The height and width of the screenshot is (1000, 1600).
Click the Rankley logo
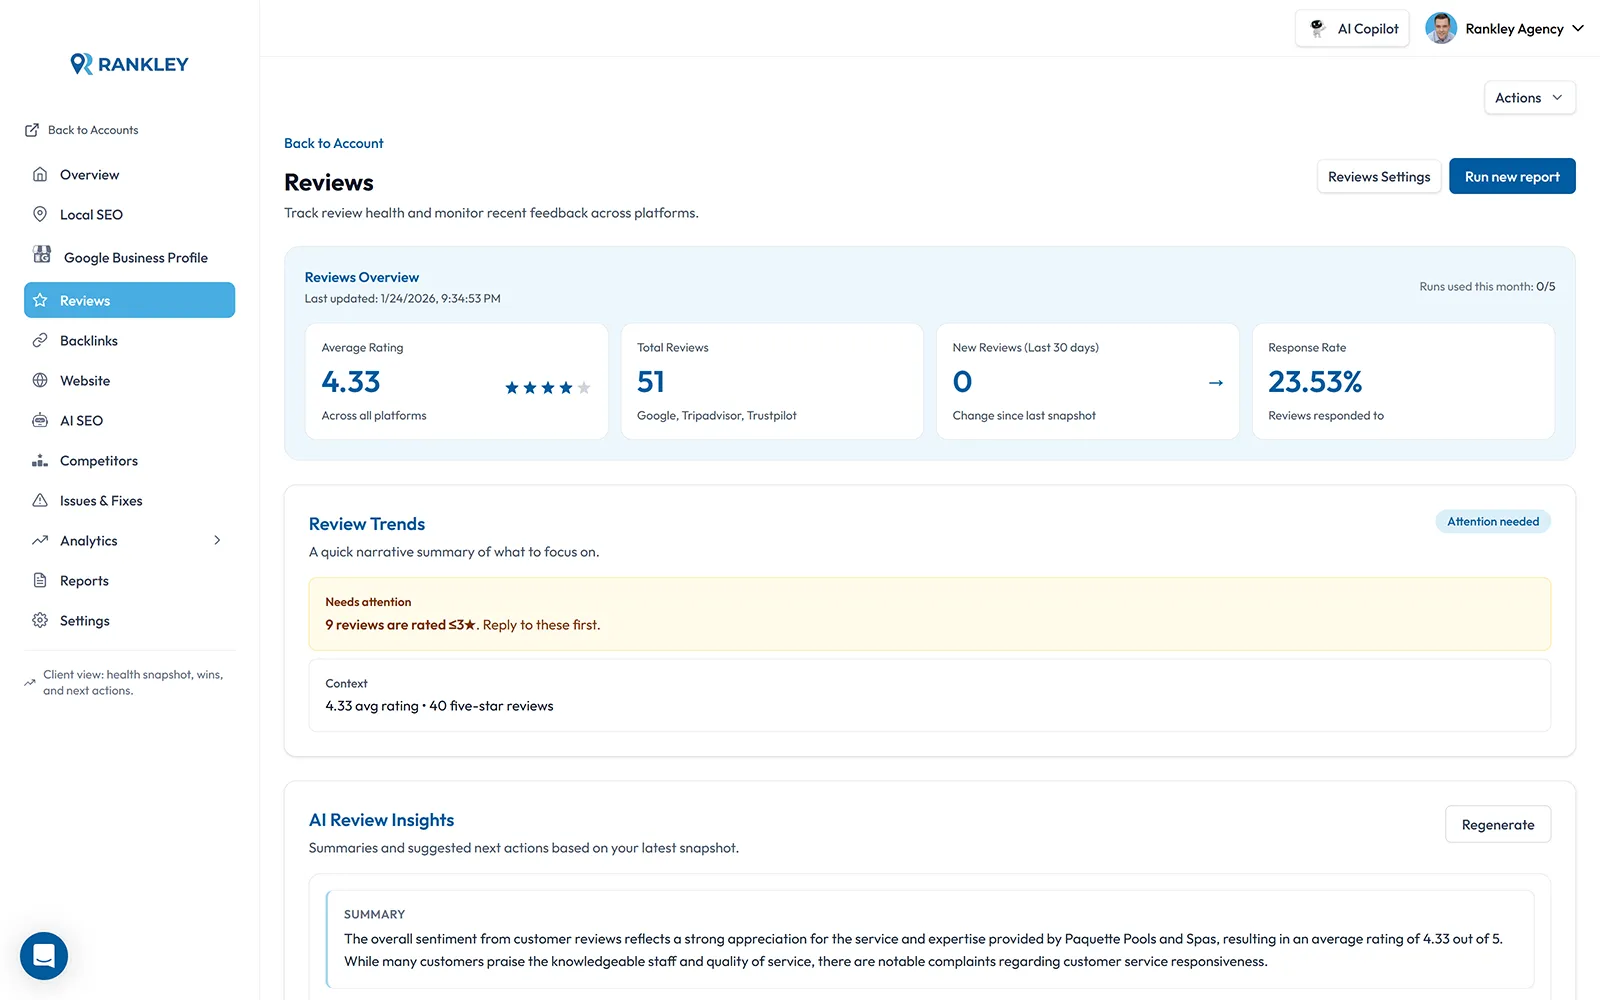click(128, 63)
